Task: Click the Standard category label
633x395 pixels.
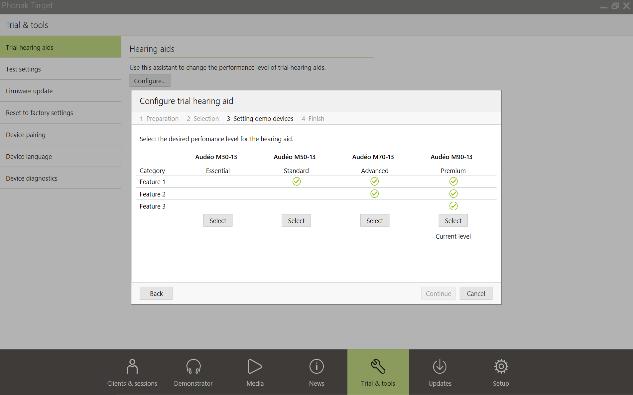Action: click(x=296, y=170)
